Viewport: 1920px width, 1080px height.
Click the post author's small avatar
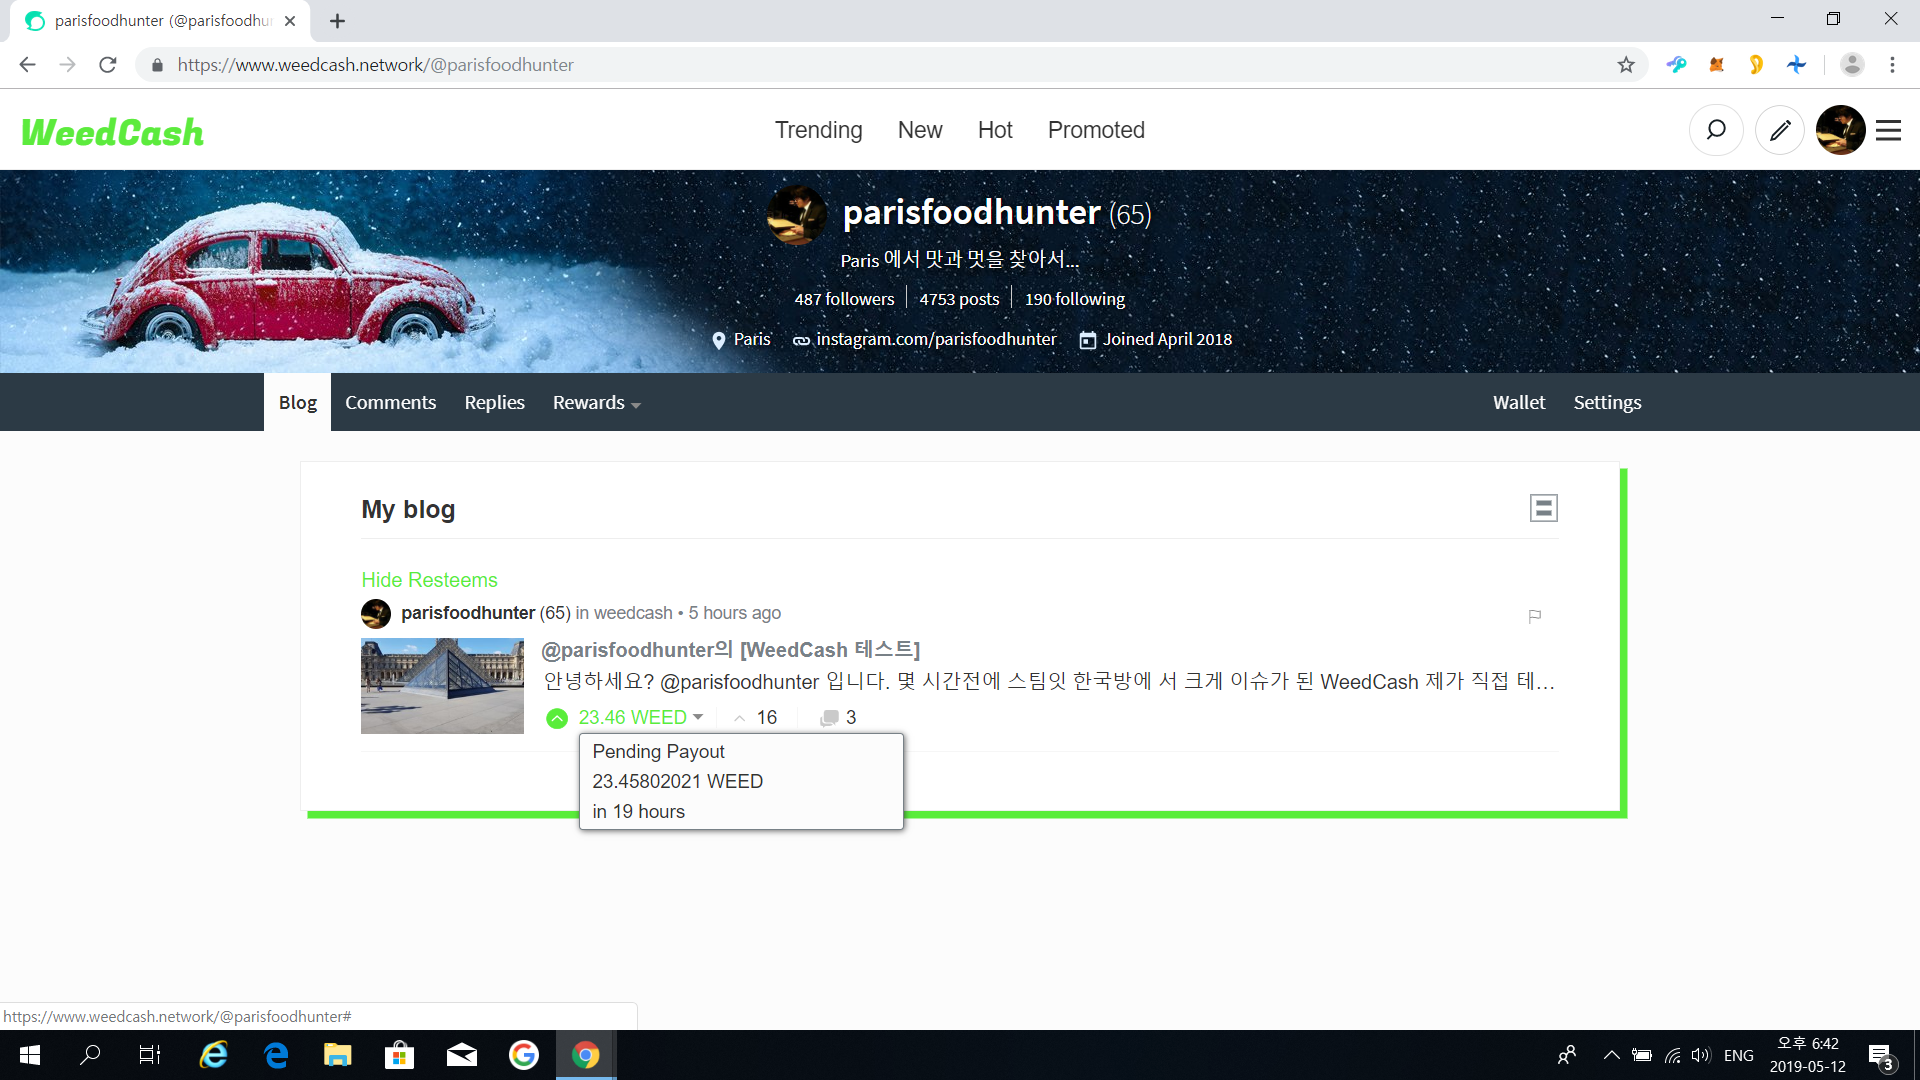pos(376,613)
